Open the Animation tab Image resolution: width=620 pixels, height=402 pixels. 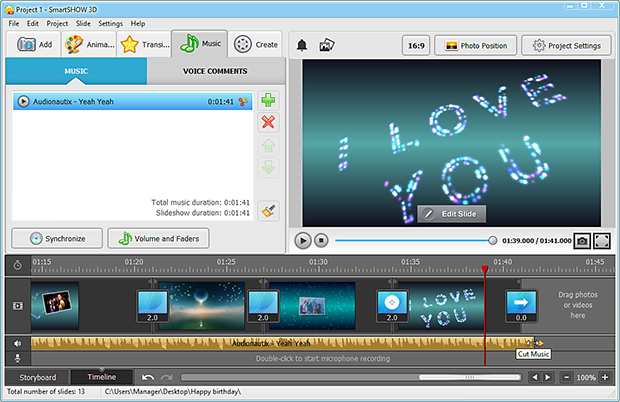coord(89,44)
